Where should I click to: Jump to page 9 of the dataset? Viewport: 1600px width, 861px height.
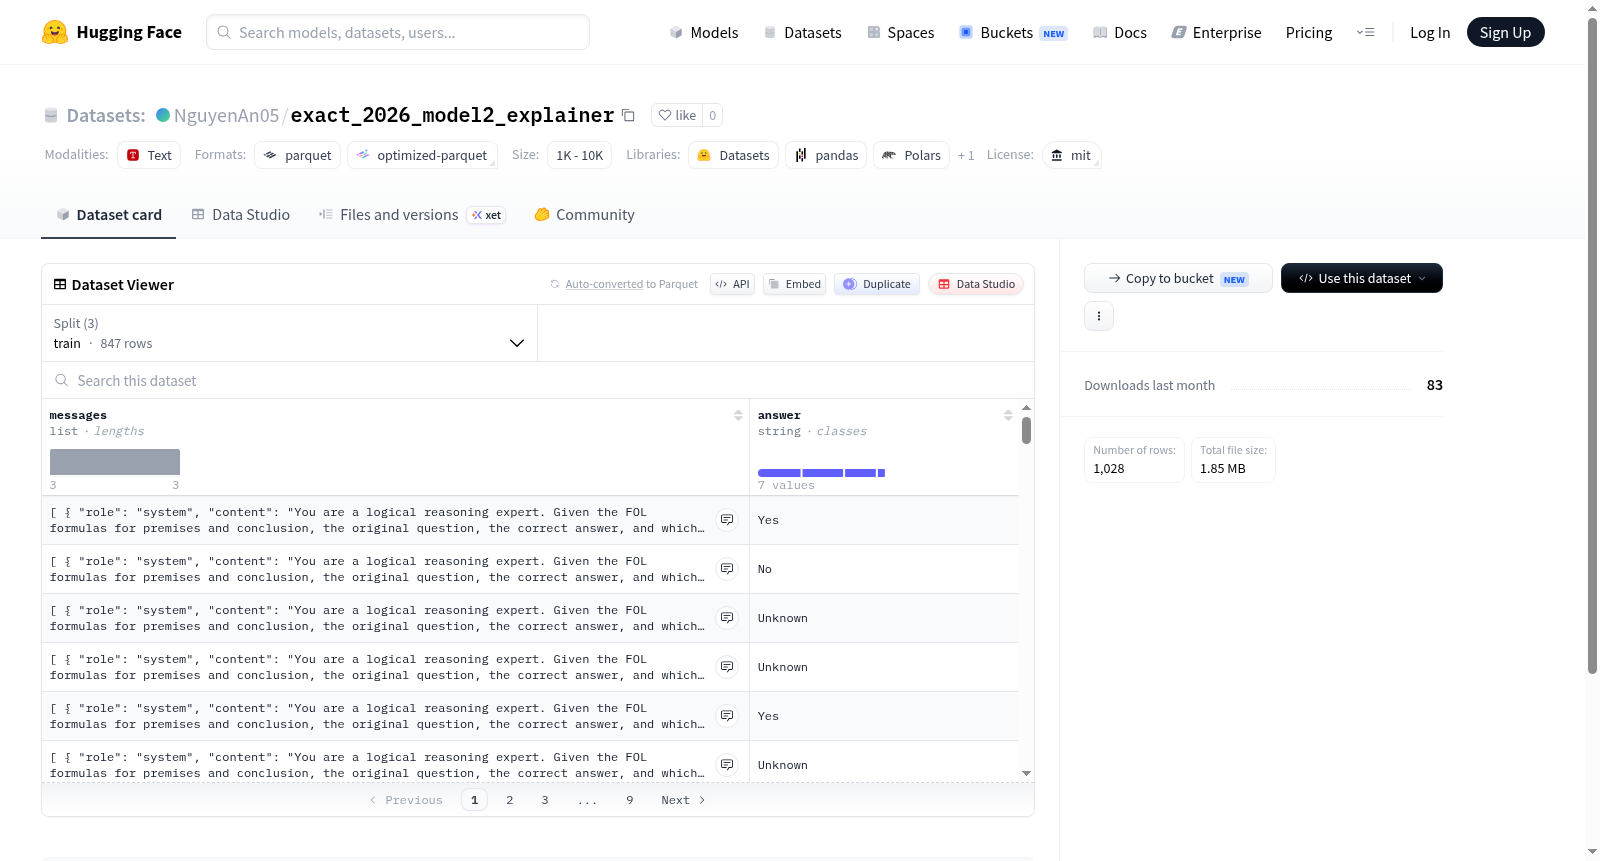click(630, 800)
